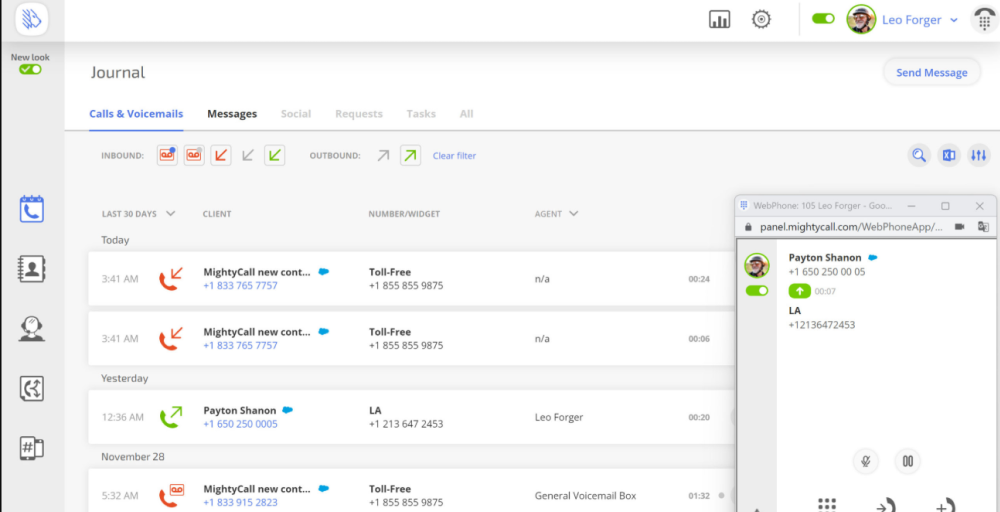Click Payton Shanon client name in journal
The image size is (1000, 512).
click(240, 410)
